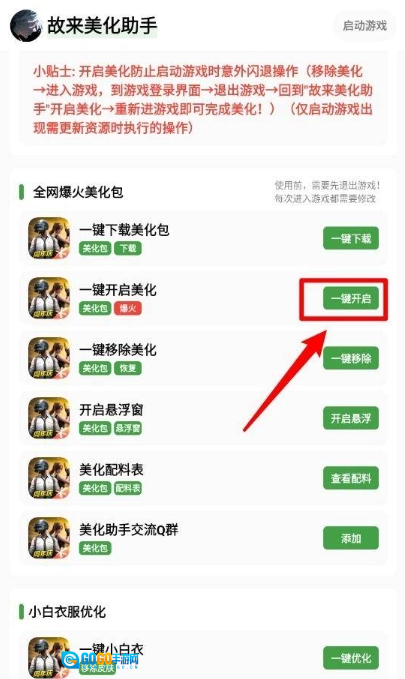Viewport: 405px width, 679px height.
Task: Tap game icon beside 美化配料表
Action: tap(49, 478)
